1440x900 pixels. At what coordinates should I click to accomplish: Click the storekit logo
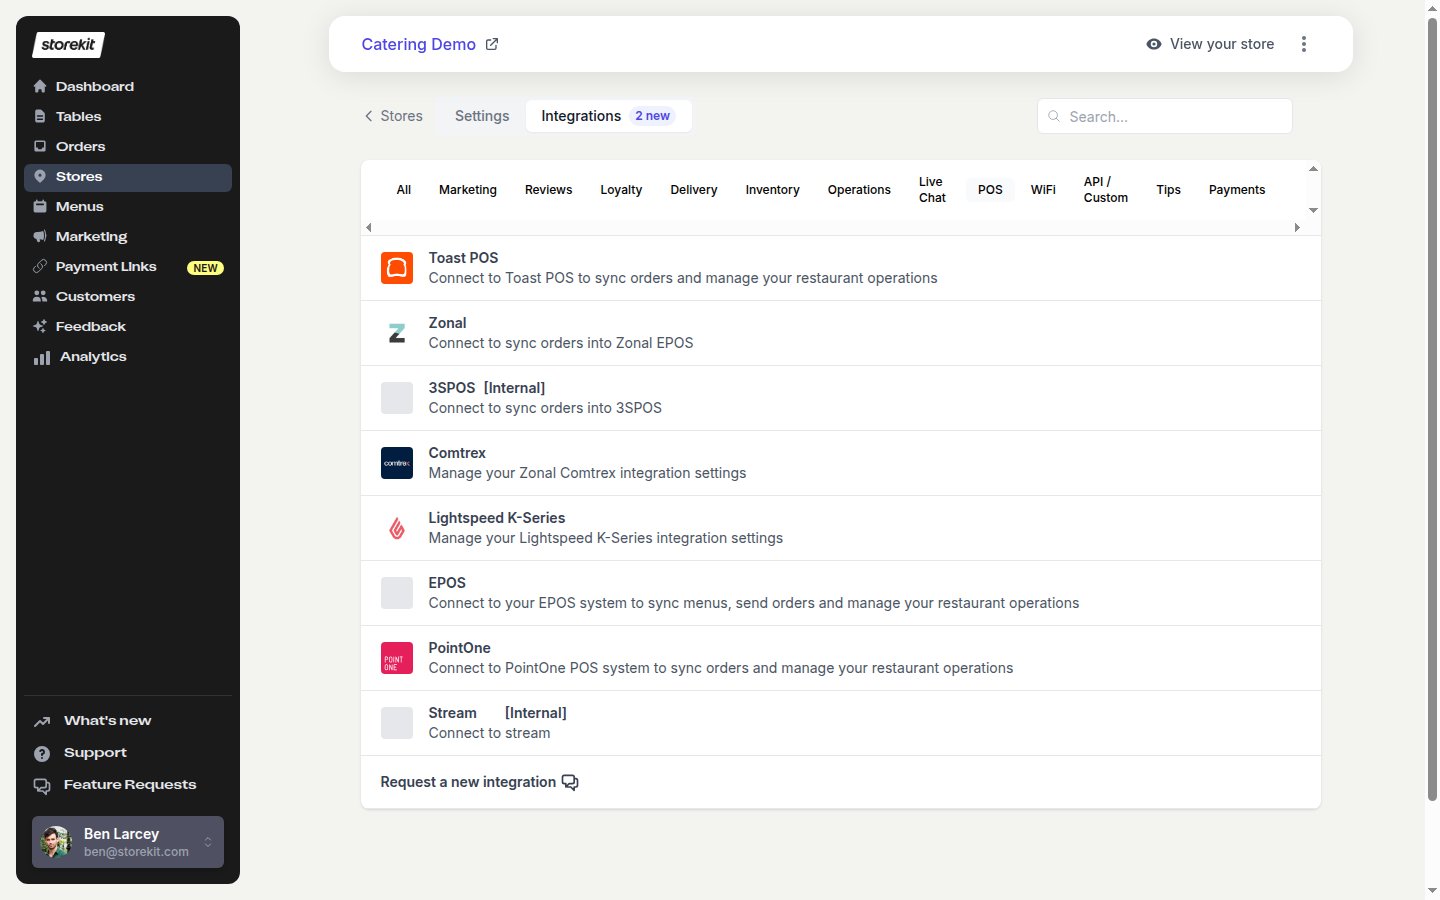click(68, 44)
